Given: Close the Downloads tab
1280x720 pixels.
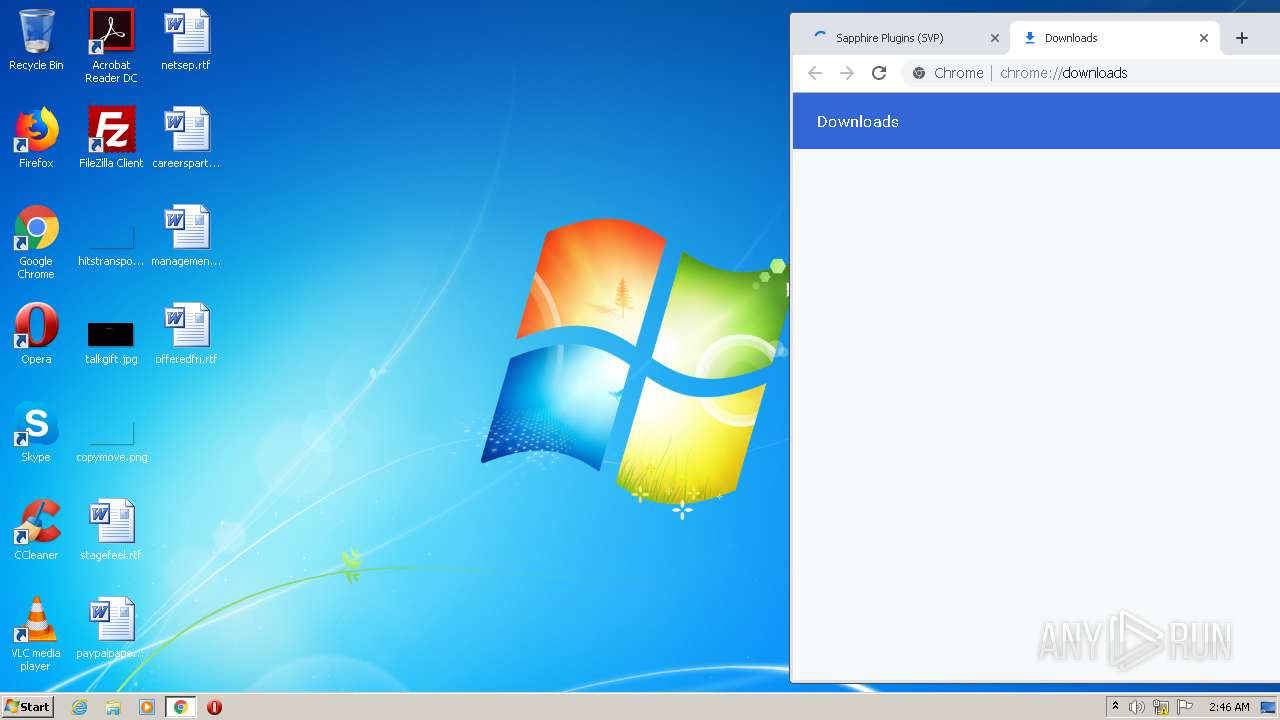Looking at the screenshot, I should click(x=1204, y=38).
